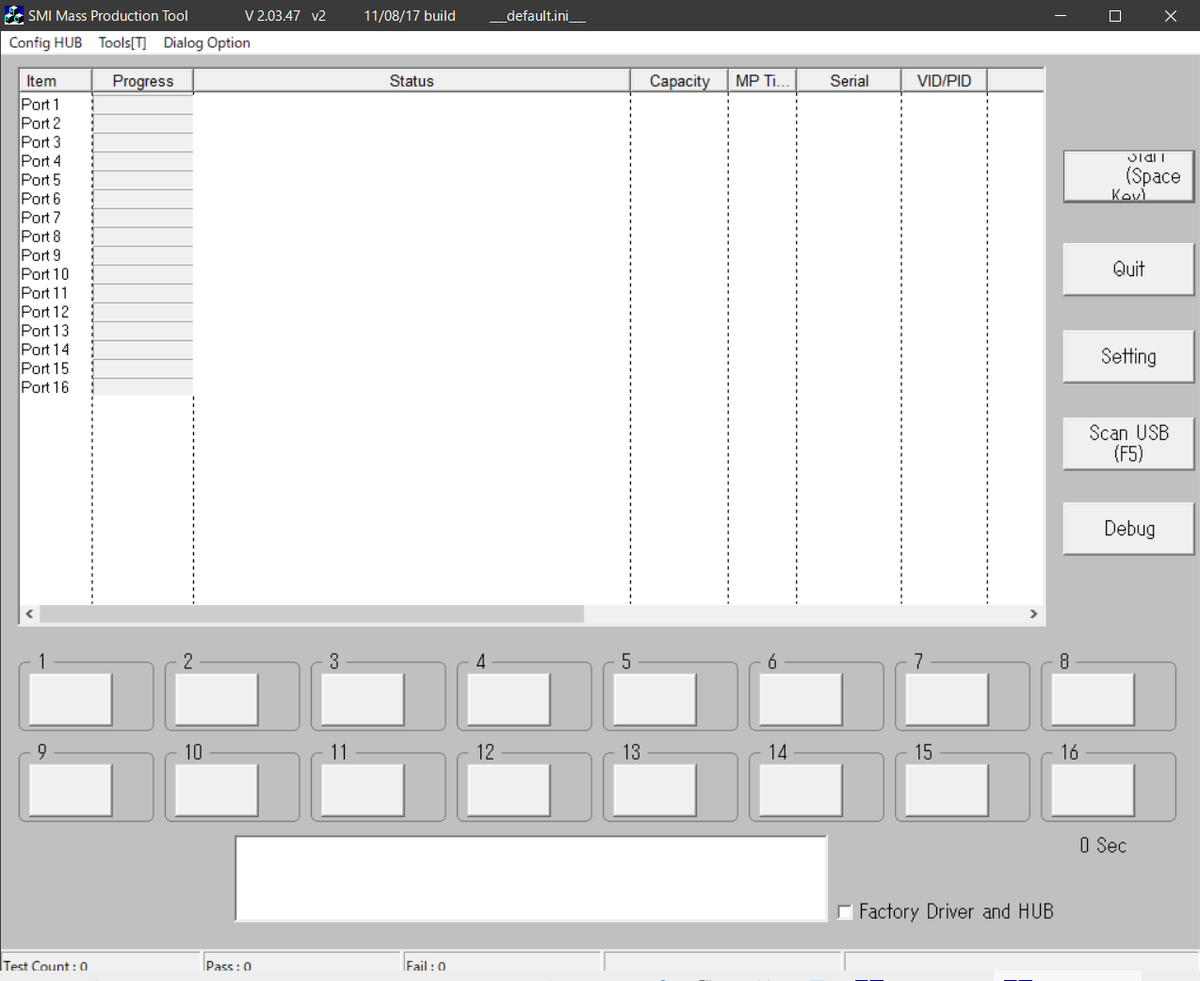Click the horizontal scrollbar thumb in port list
The height and width of the screenshot is (981, 1200).
311,614
